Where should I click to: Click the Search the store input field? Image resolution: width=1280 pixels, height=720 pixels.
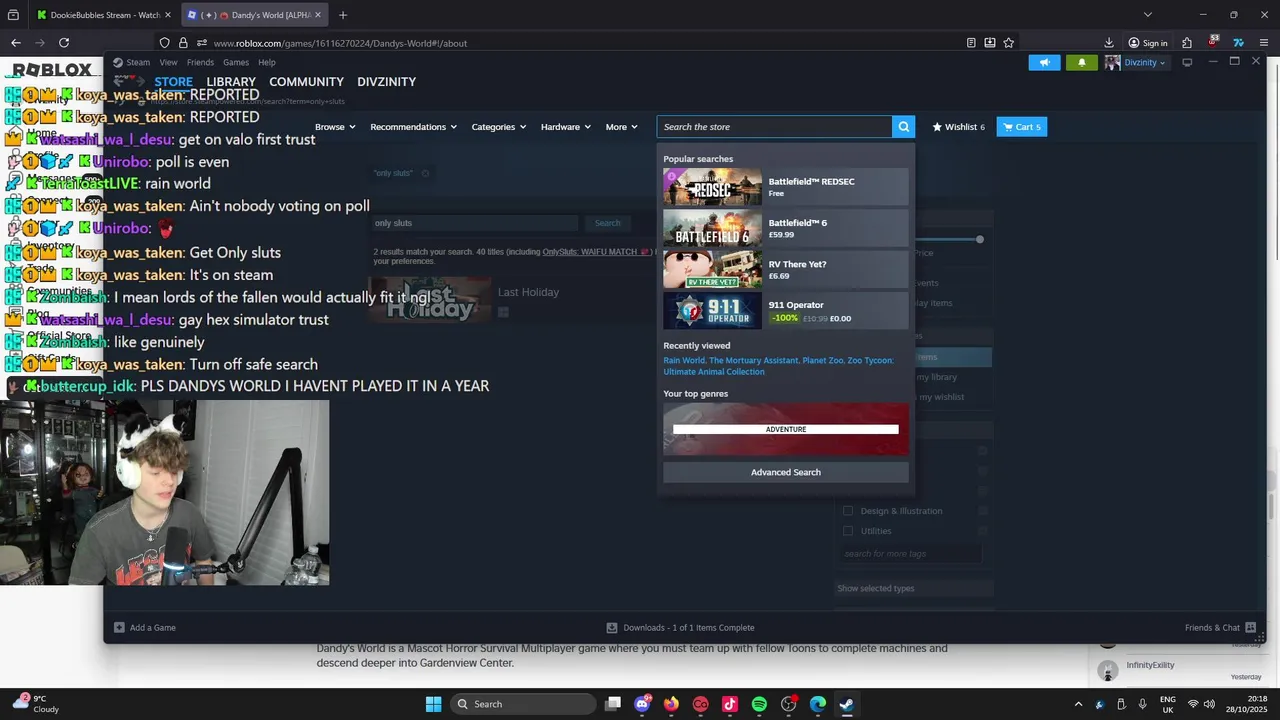(774, 127)
